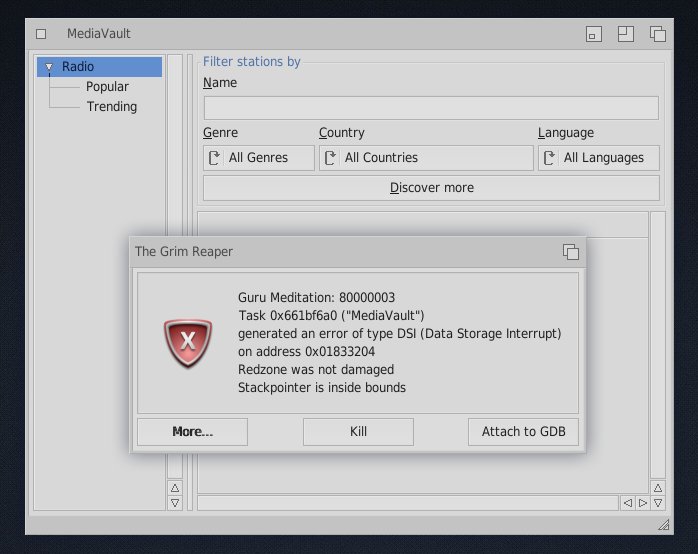
Task: Collapse the Radio tree node
Action: [49, 67]
